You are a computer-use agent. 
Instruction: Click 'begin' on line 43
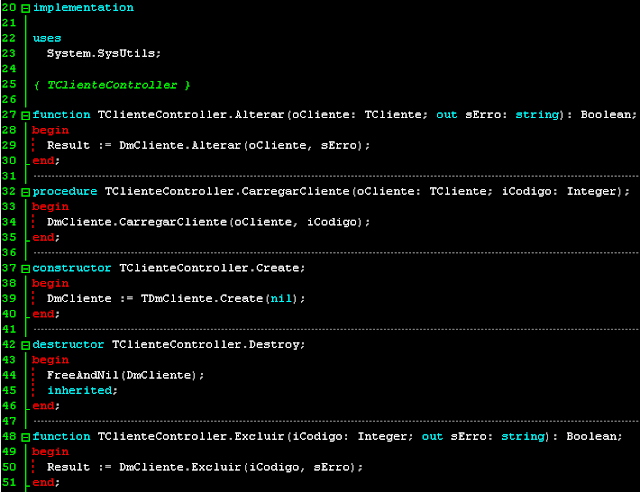pyautogui.click(x=51, y=360)
